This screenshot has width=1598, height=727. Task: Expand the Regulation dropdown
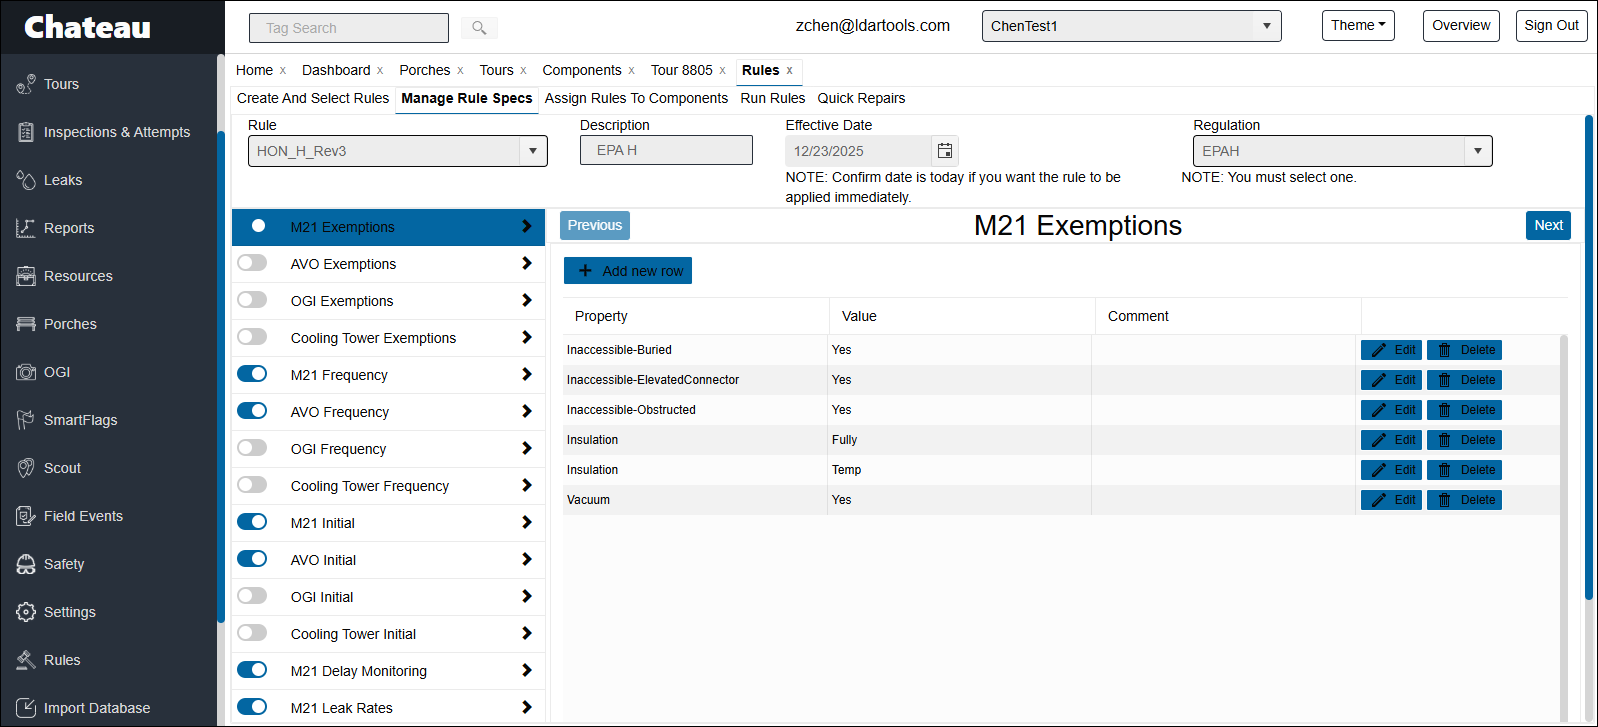point(1341,151)
